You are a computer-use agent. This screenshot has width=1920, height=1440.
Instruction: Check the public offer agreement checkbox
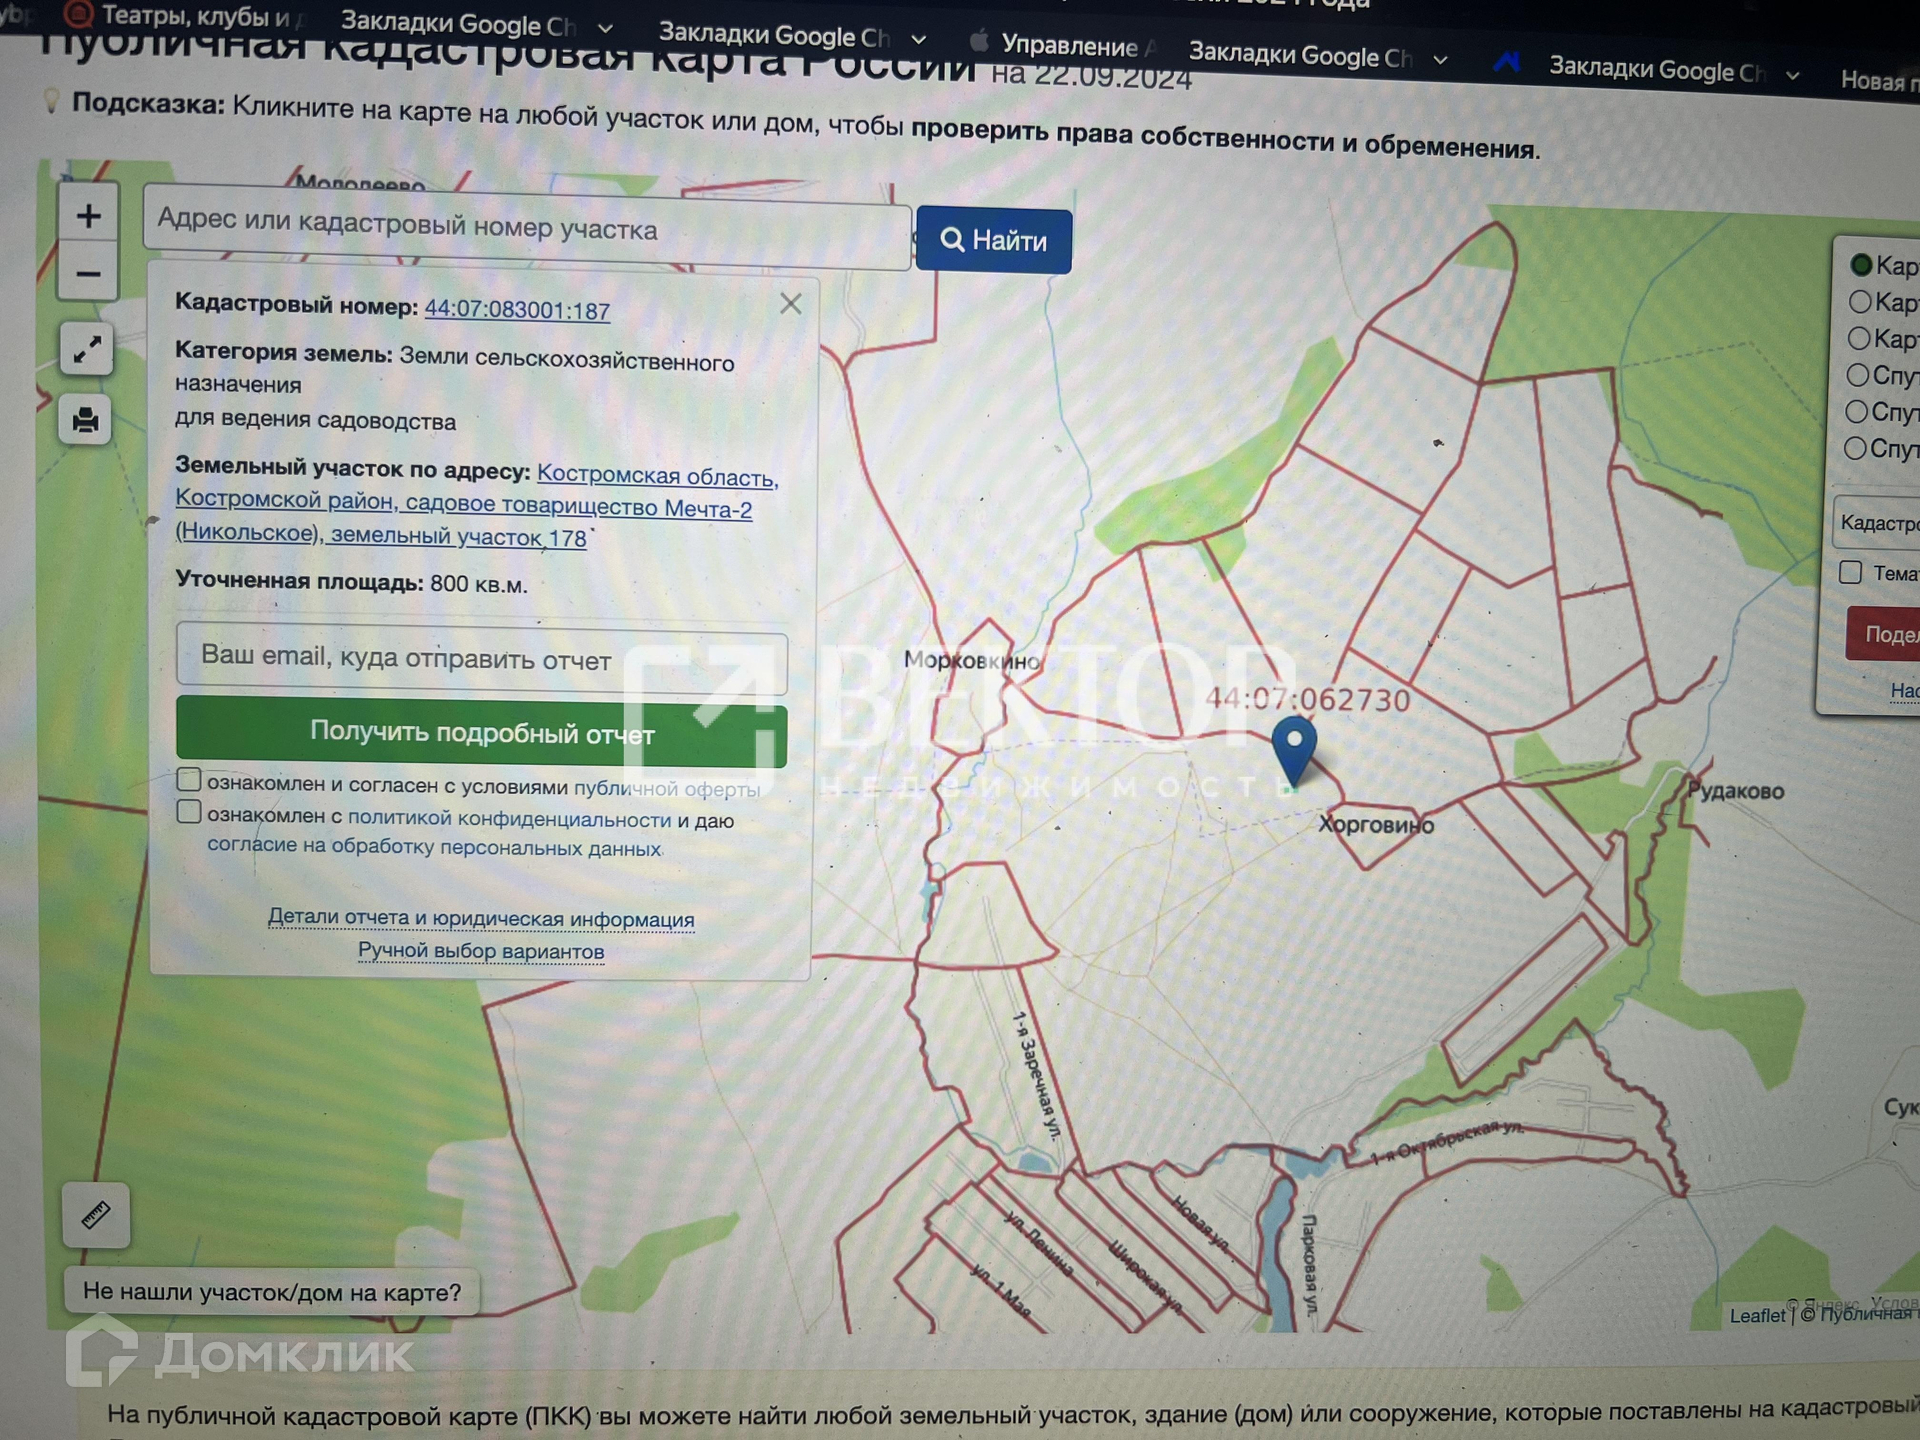click(x=189, y=780)
